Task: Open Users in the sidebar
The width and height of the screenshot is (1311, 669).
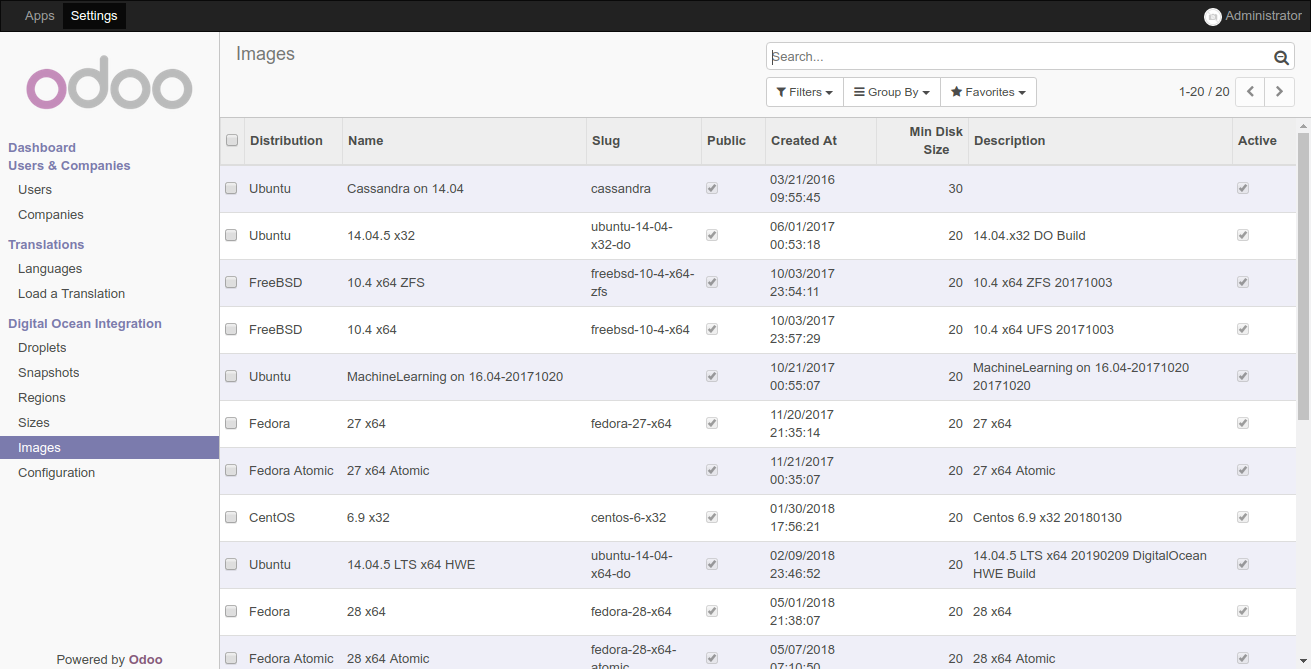Action: coord(35,189)
